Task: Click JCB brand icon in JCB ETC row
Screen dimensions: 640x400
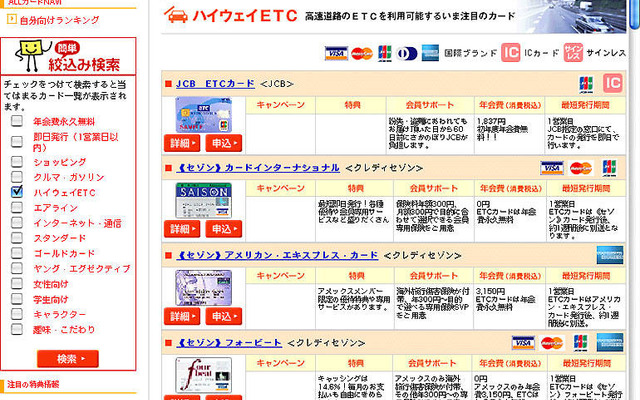Action: pos(586,84)
